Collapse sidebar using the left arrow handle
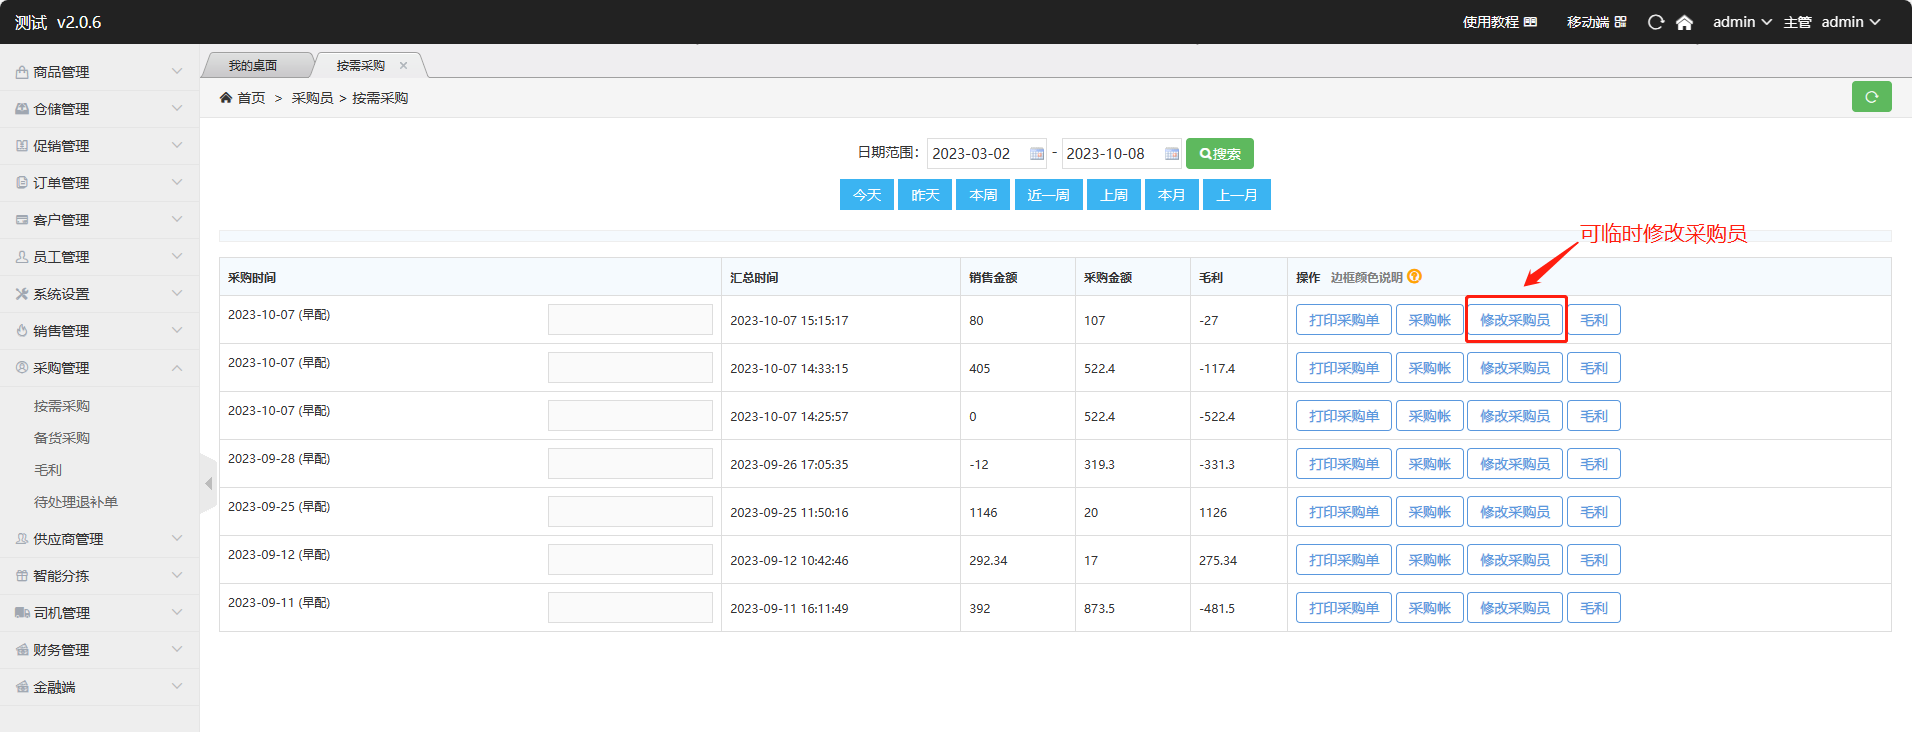 (208, 484)
